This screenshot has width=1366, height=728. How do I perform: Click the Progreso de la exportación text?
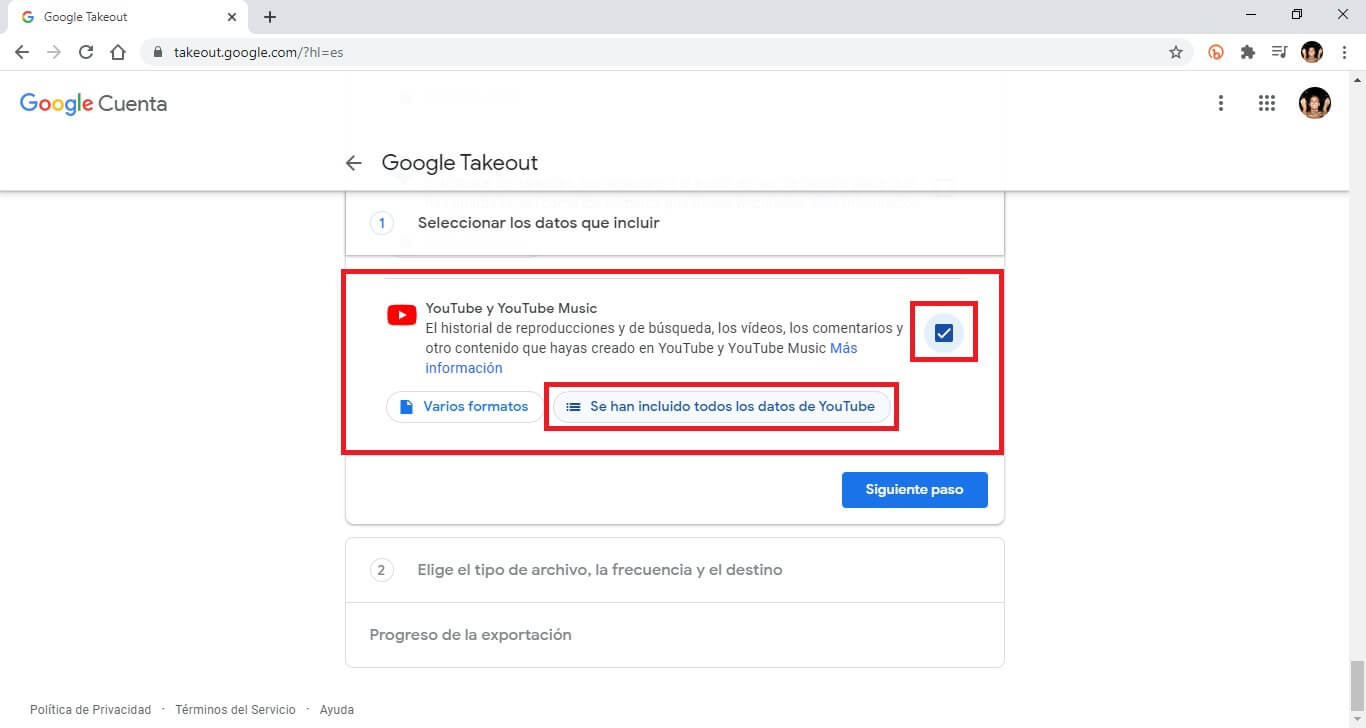(x=470, y=634)
